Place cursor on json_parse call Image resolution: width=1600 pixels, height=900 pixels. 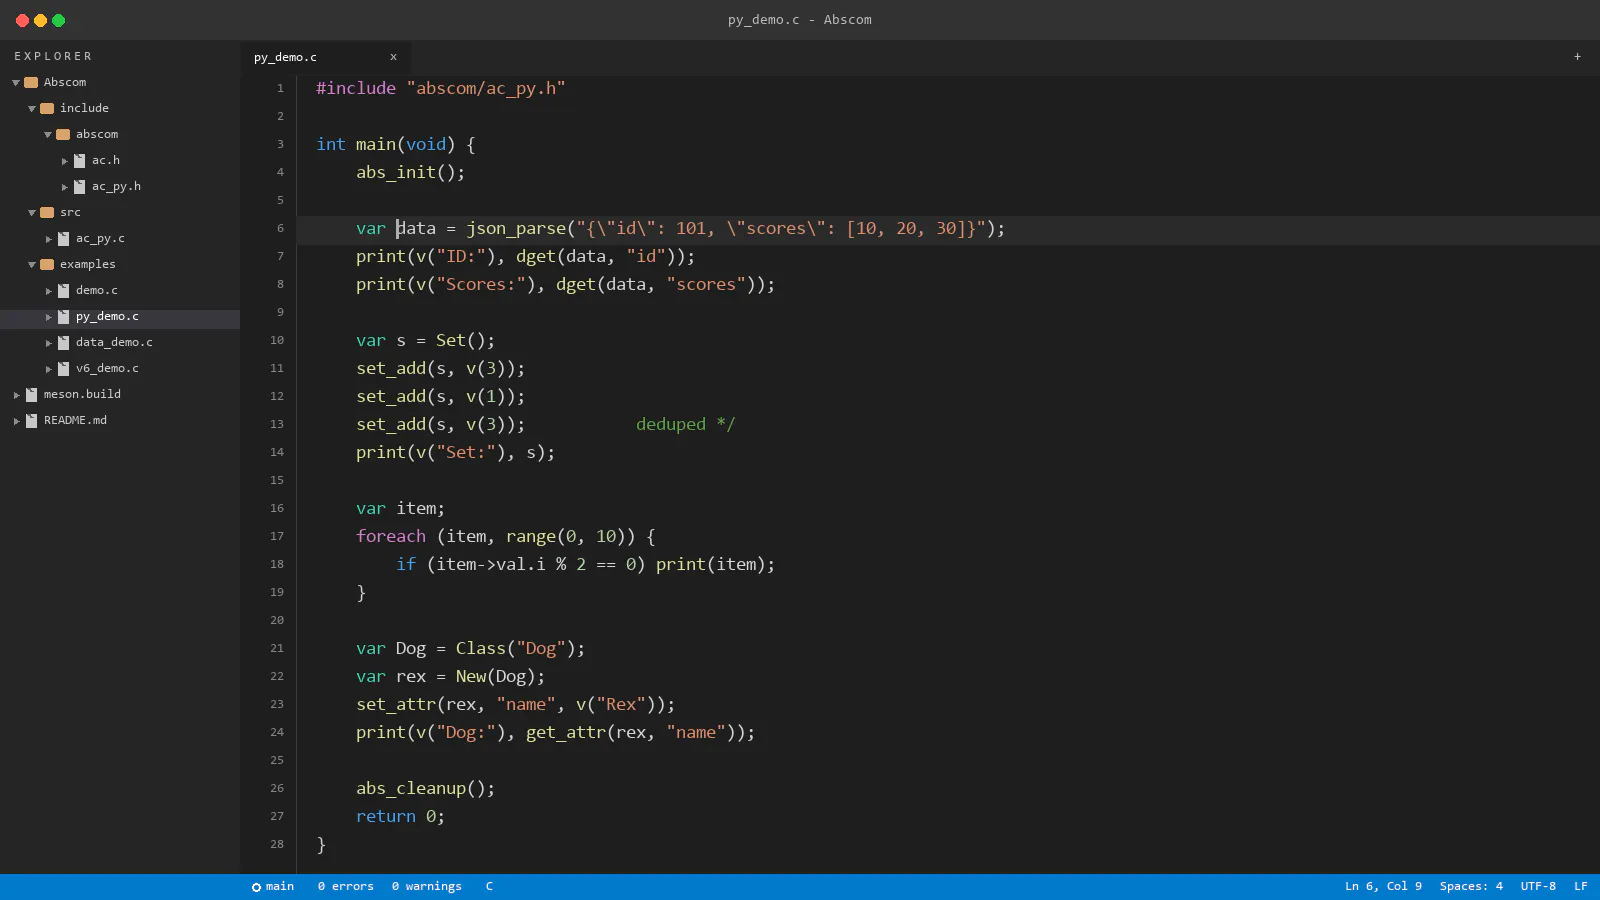516,228
